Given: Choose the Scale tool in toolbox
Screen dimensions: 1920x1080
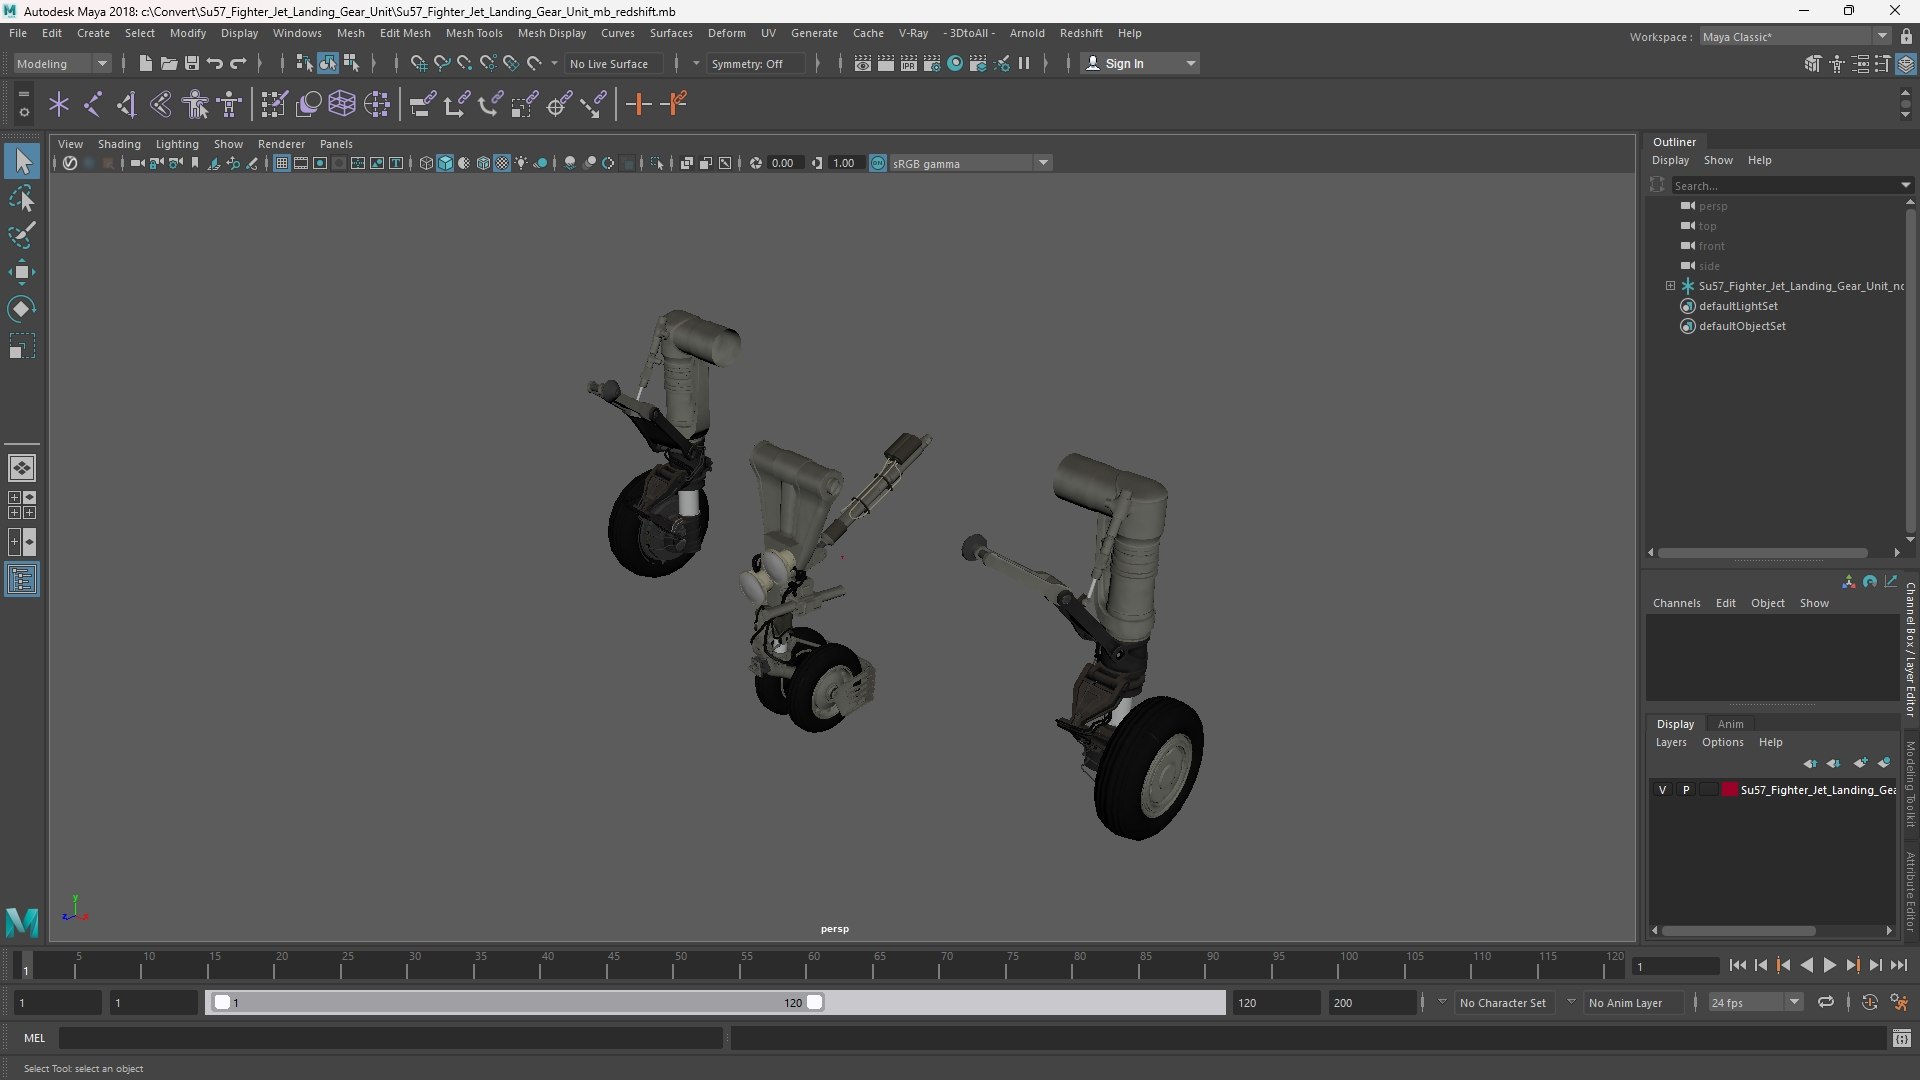Looking at the screenshot, I should click(x=22, y=346).
